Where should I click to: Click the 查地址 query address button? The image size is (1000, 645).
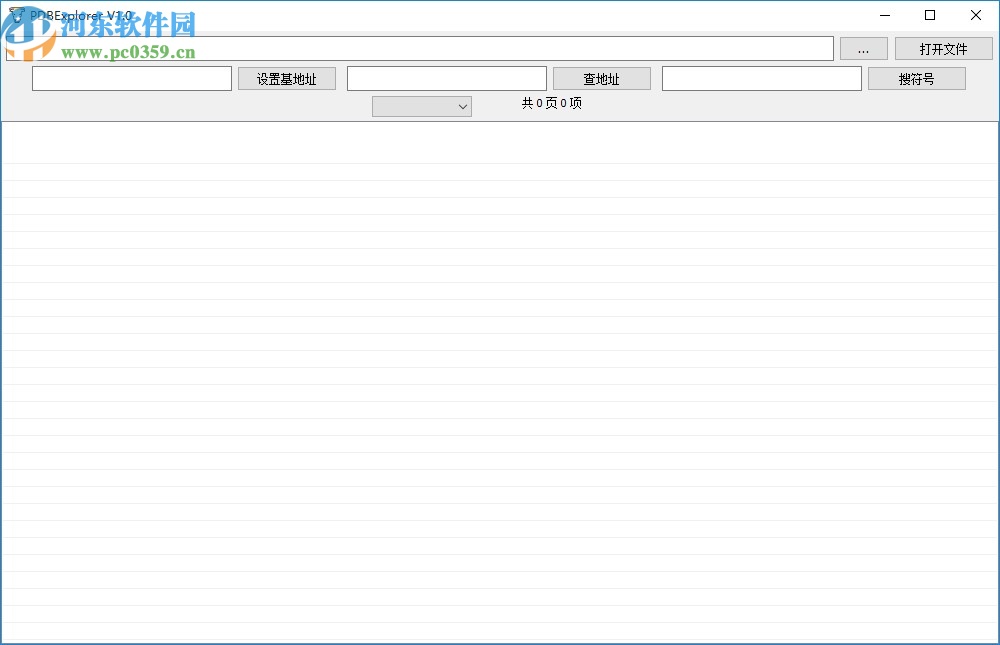pyautogui.click(x=602, y=78)
